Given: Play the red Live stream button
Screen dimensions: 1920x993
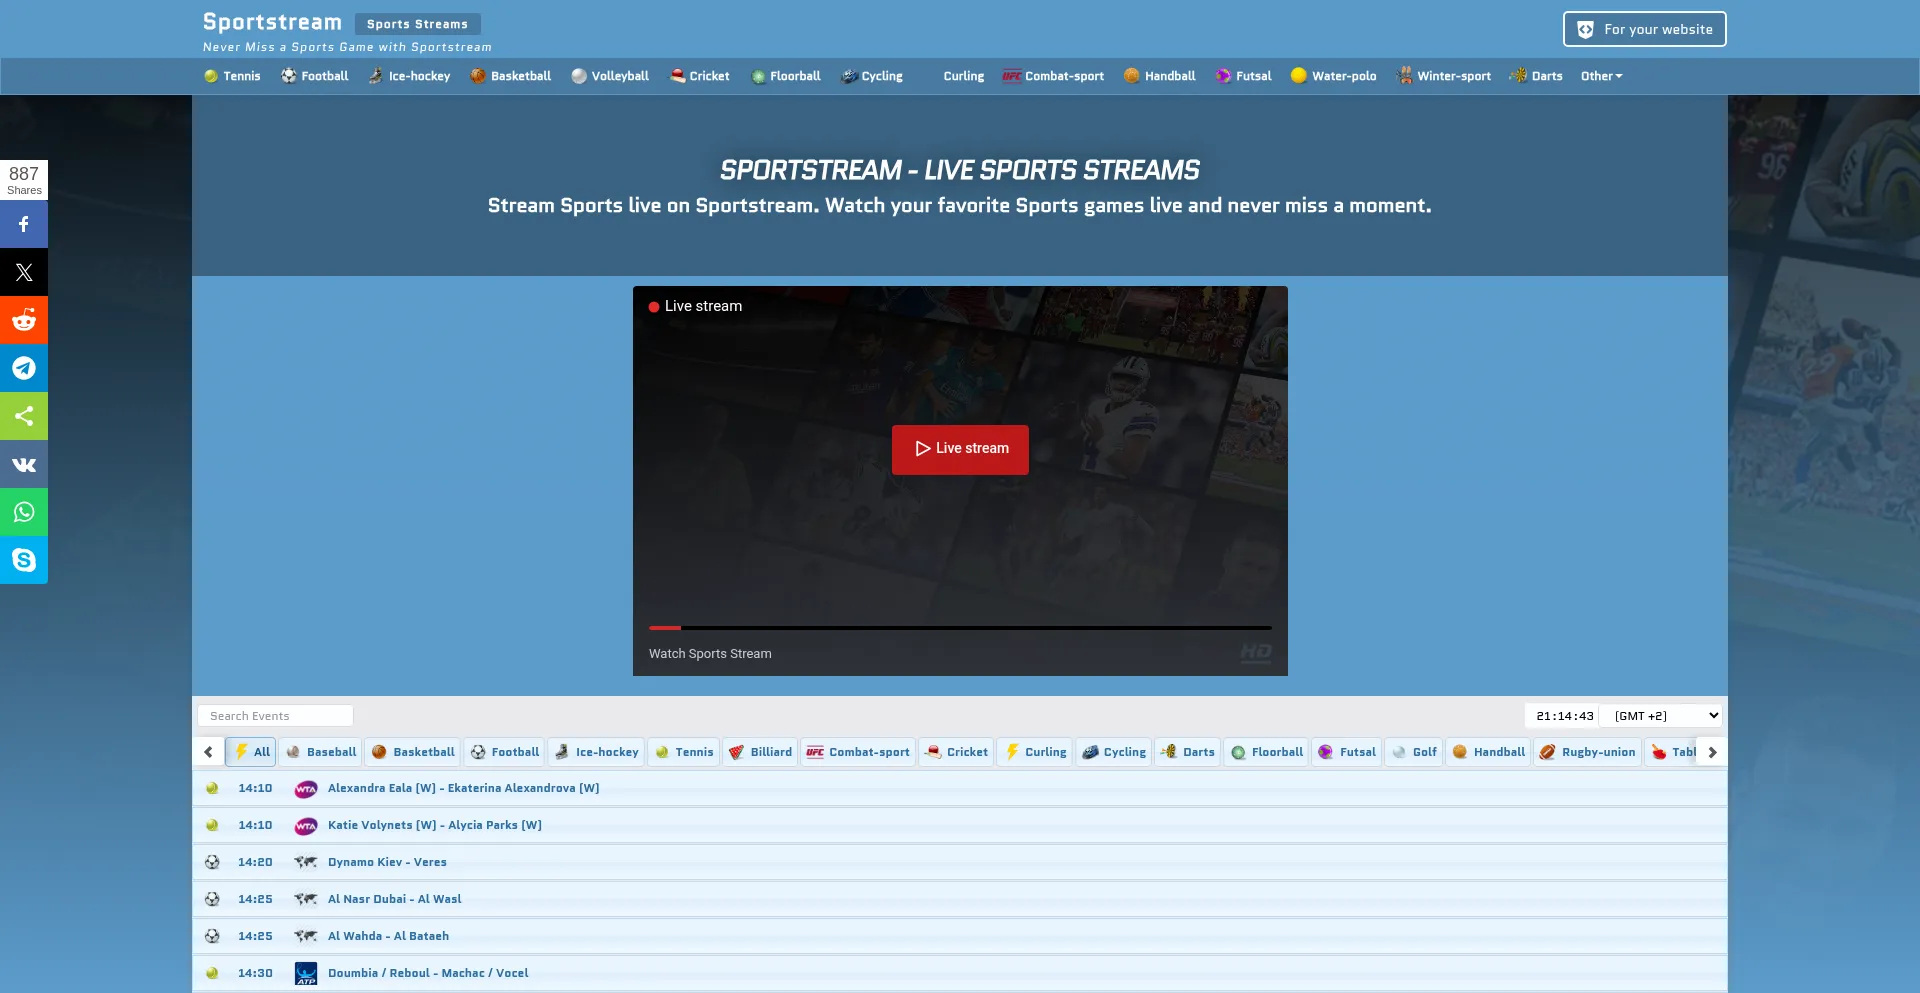Looking at the screenshot, I should click(x=960, y=449).
